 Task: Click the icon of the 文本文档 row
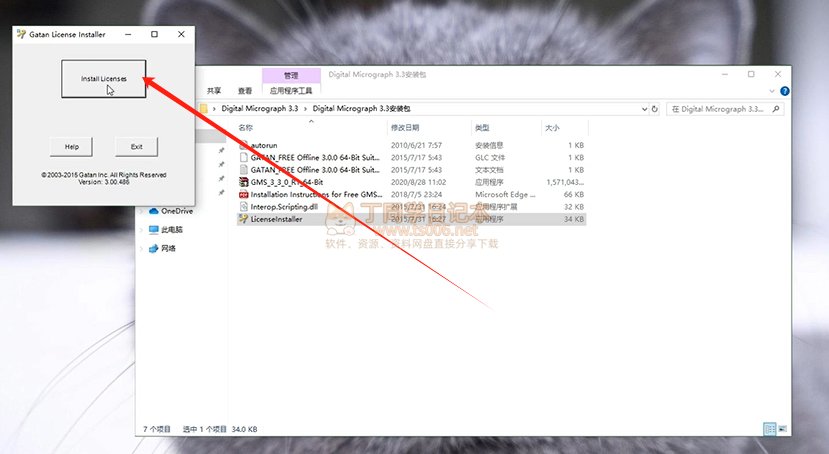coord(243,170)
